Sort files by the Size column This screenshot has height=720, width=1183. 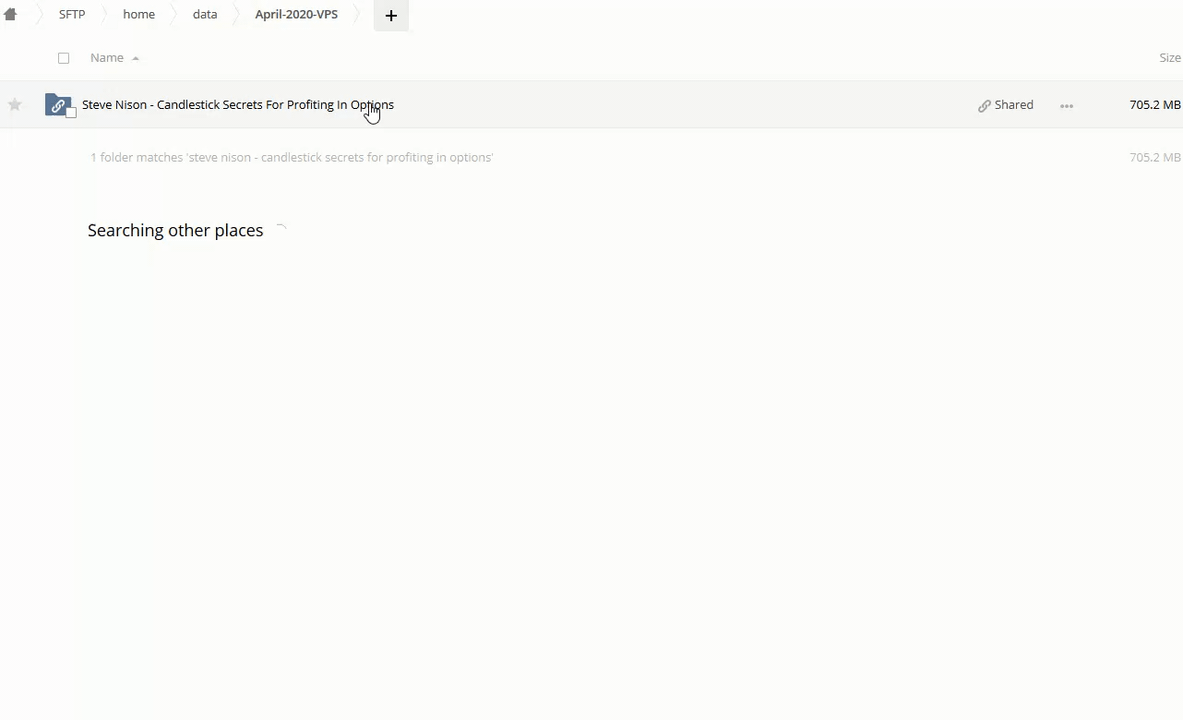coord(1169,58)
